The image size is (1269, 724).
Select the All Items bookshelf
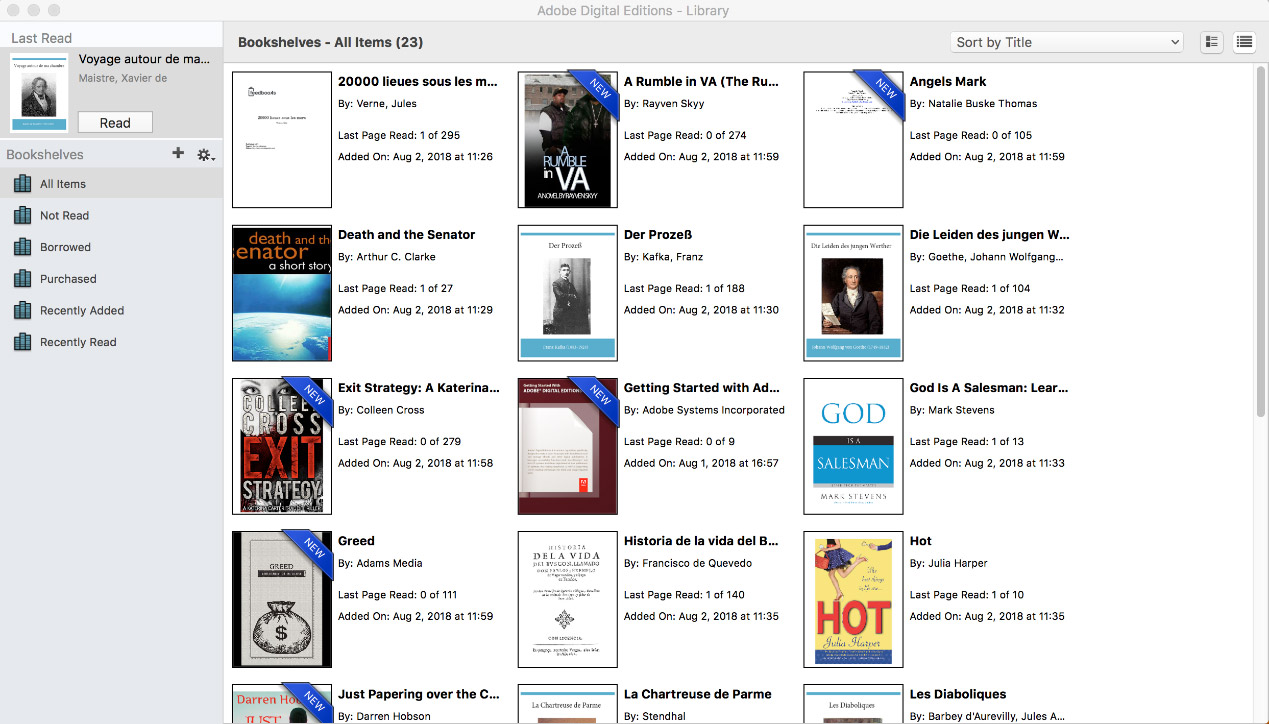(x=63, y=184)
